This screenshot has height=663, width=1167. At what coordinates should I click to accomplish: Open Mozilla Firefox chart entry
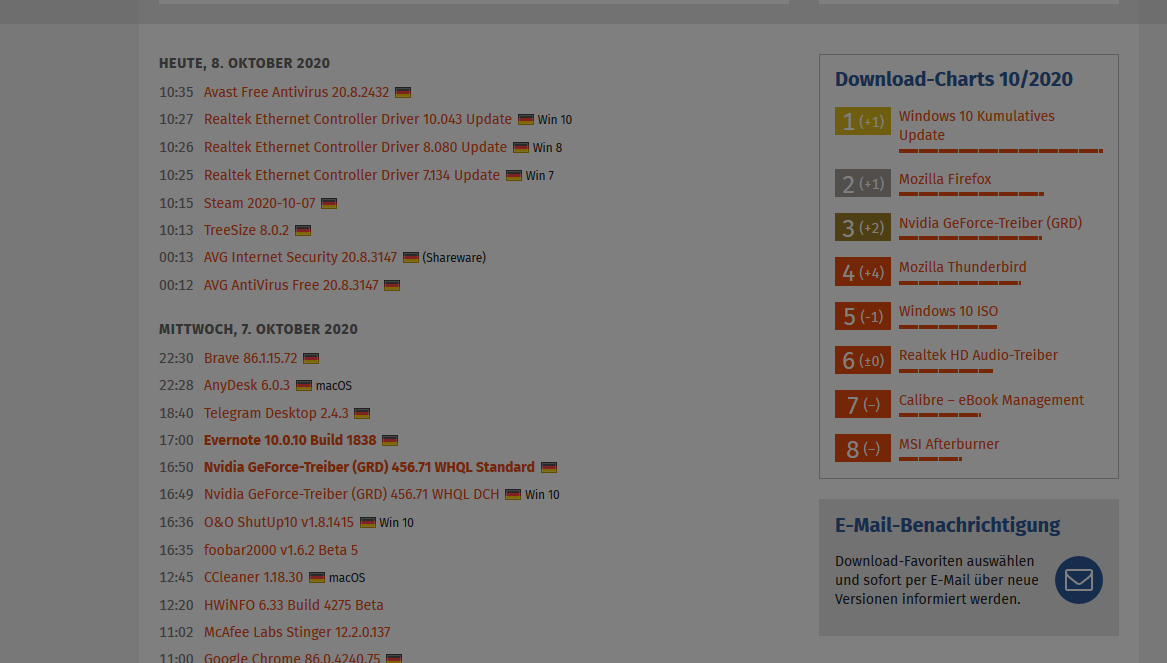pos(944,179)
